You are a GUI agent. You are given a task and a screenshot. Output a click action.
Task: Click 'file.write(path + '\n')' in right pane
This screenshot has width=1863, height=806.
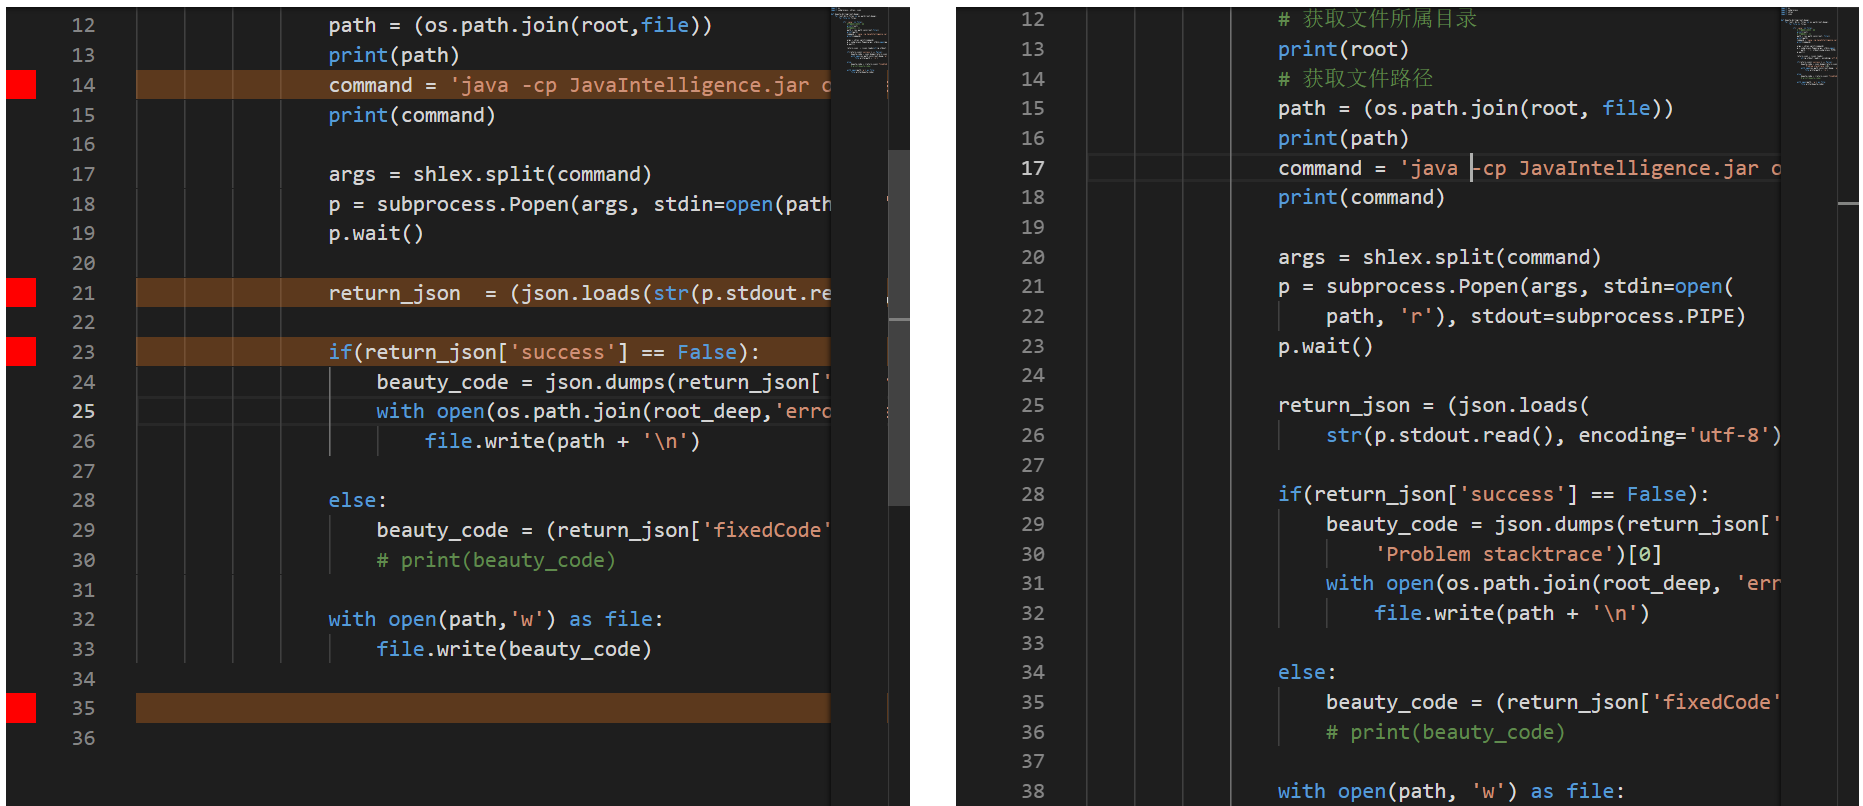pos(1511,613)
